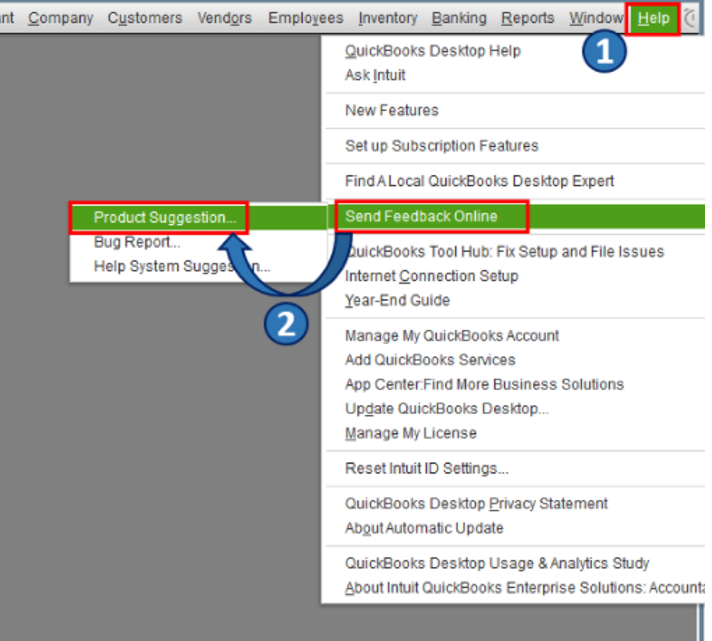Select Product Suggestion from submenu
712x641 pixels.
(x=198, y=217)
